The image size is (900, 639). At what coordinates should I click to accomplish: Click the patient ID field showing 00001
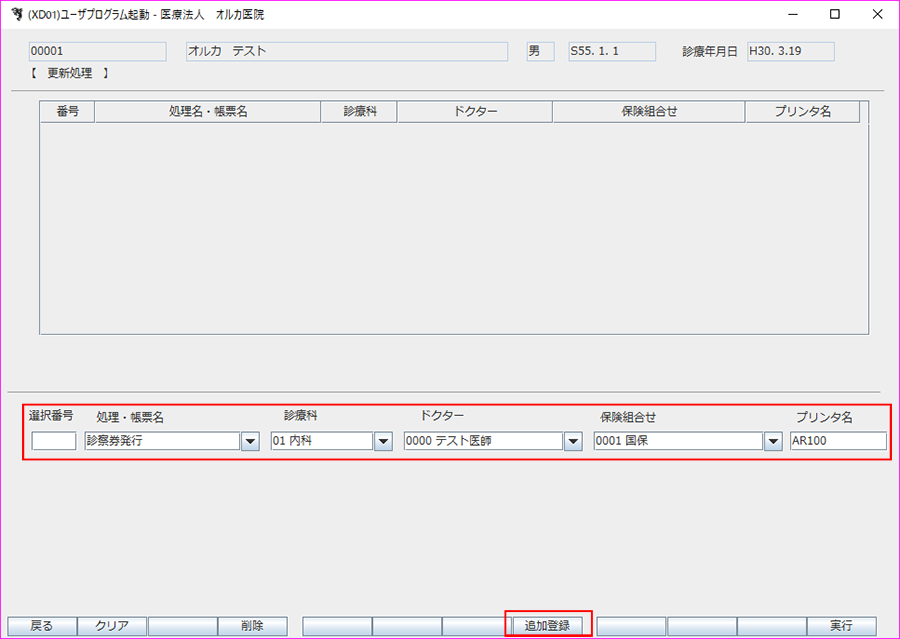[x=96, y=51]
